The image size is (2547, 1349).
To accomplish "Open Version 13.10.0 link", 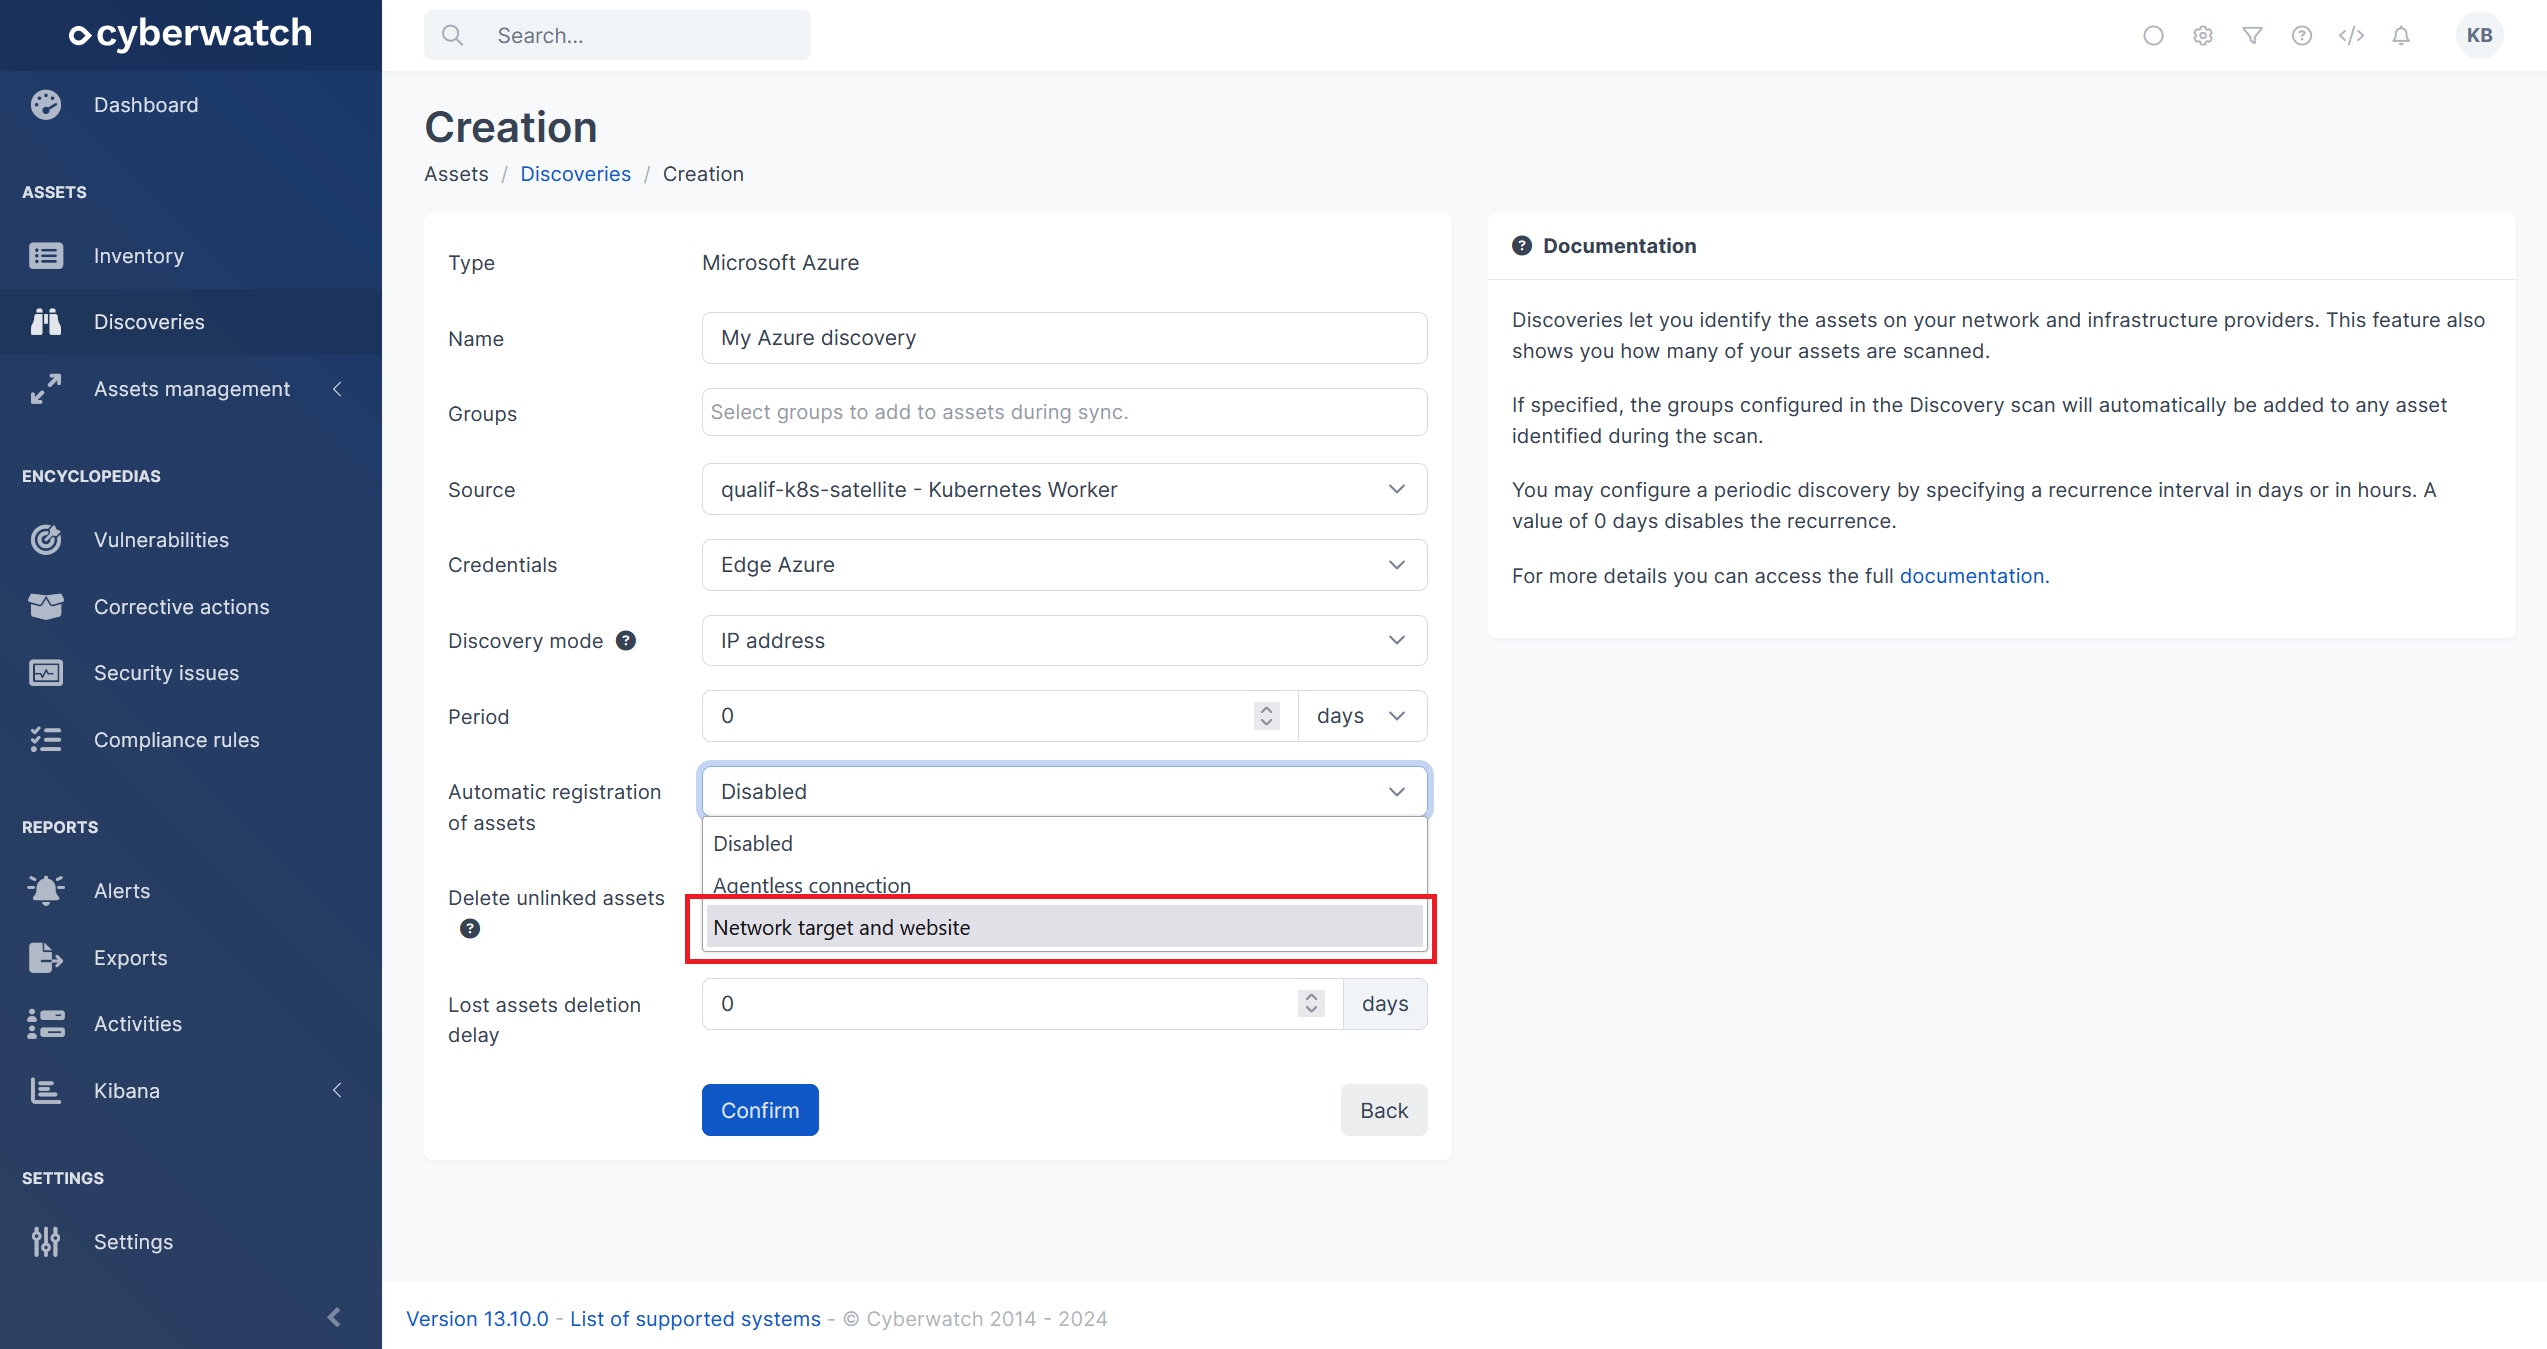I will tap(477, 1319).
